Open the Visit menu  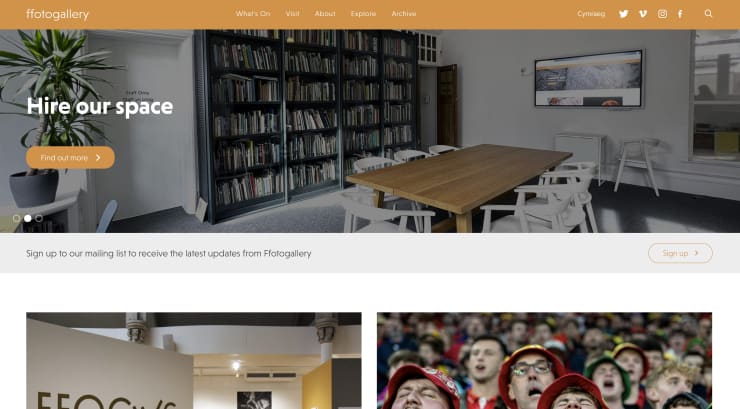[x=292, y=14]
